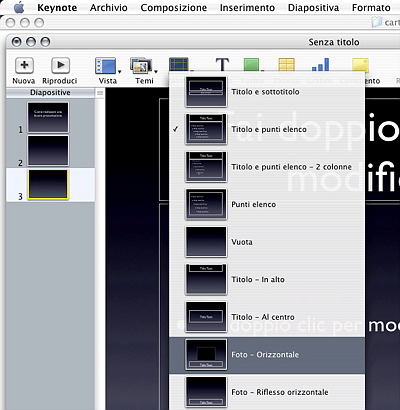
Task: Click the Temi toolbar label
Action: [144, 81]
